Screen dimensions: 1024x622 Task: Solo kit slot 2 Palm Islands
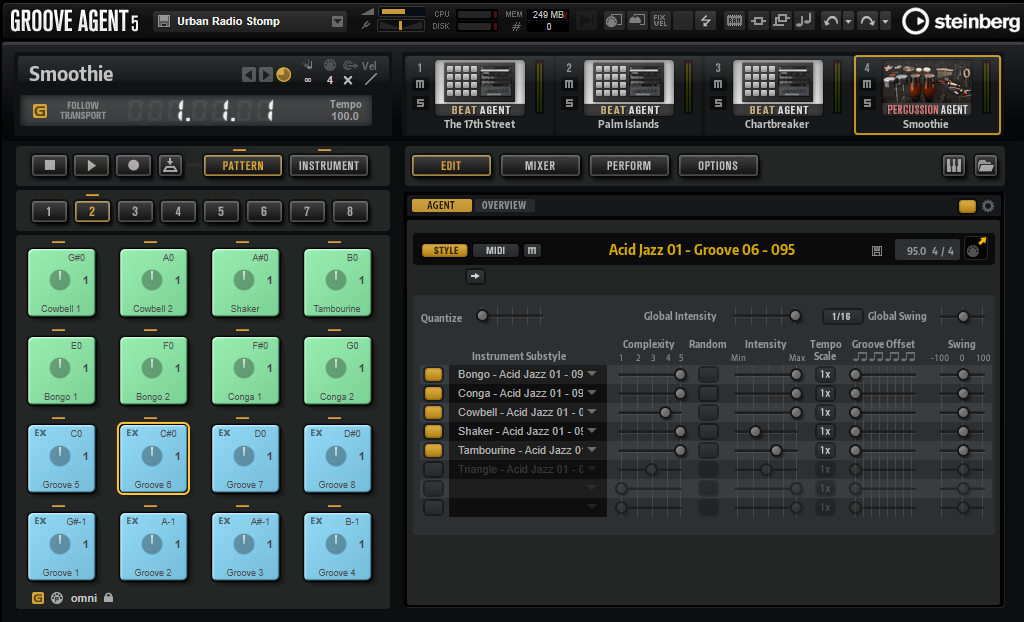pyautogui.click(x=568, y=101)
